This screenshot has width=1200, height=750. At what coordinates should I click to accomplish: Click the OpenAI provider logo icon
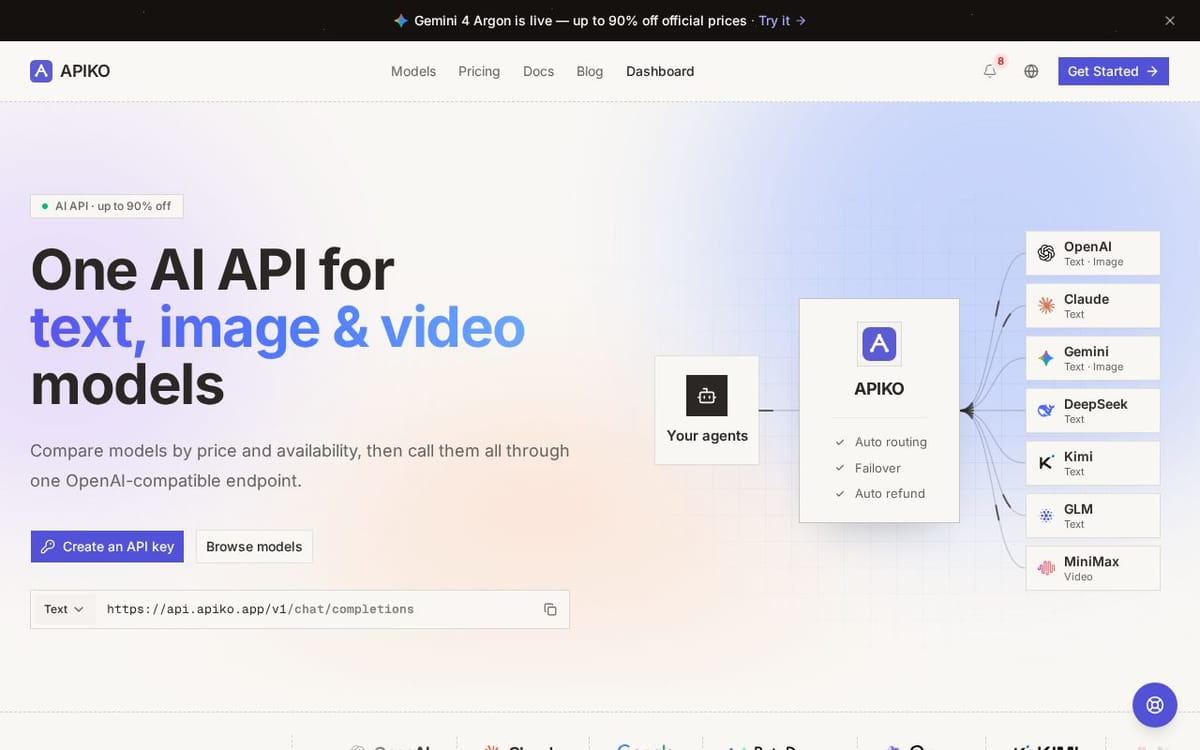[x=1046, y=253]
